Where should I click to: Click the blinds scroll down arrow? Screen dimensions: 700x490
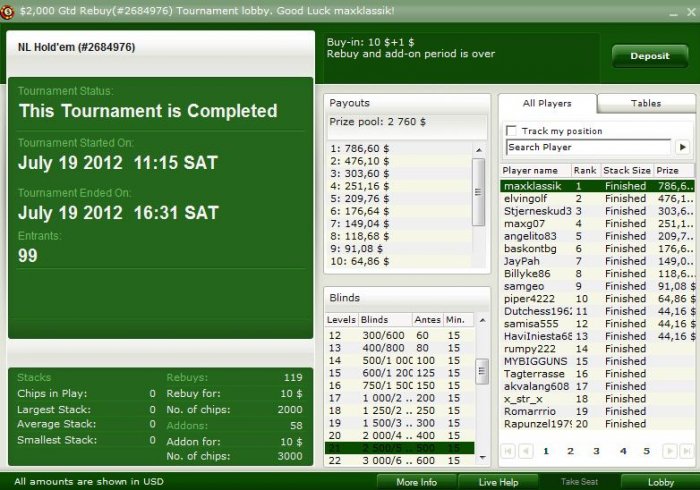pos(482,457)
